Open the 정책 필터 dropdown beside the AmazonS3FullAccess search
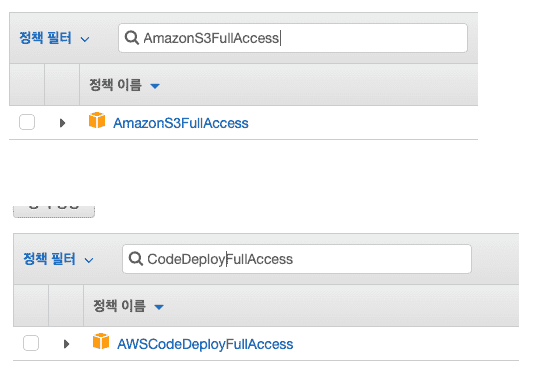539x380 pixels. [54, 38]
